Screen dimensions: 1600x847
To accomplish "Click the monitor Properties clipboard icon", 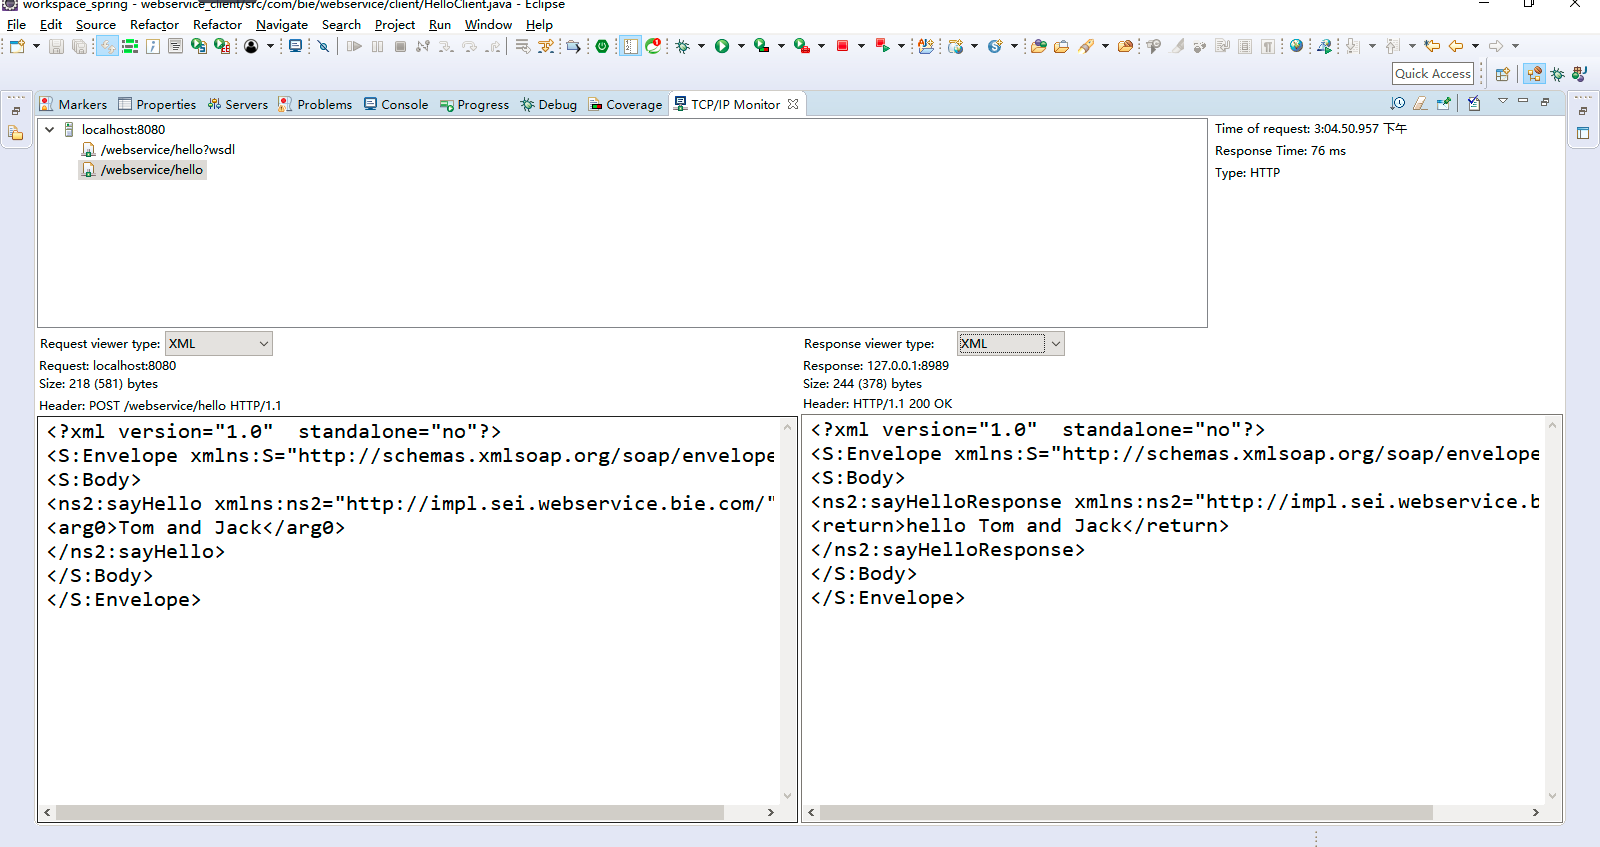I will coord(1474,103).
